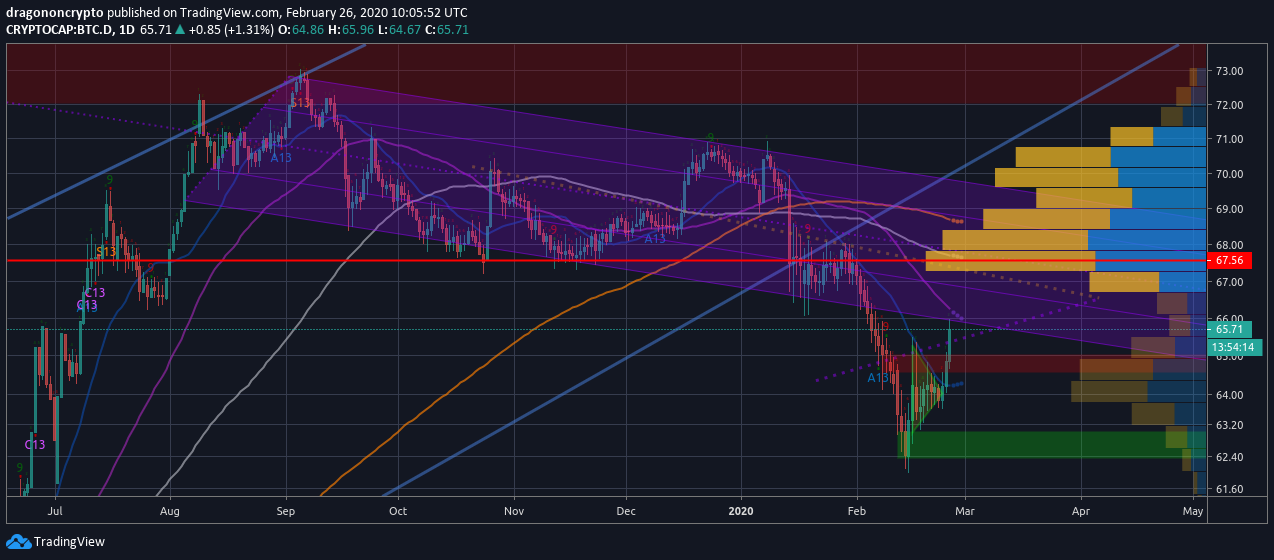Click the Mar label on time axis
1274x560 pixels.
click(964, 510)
